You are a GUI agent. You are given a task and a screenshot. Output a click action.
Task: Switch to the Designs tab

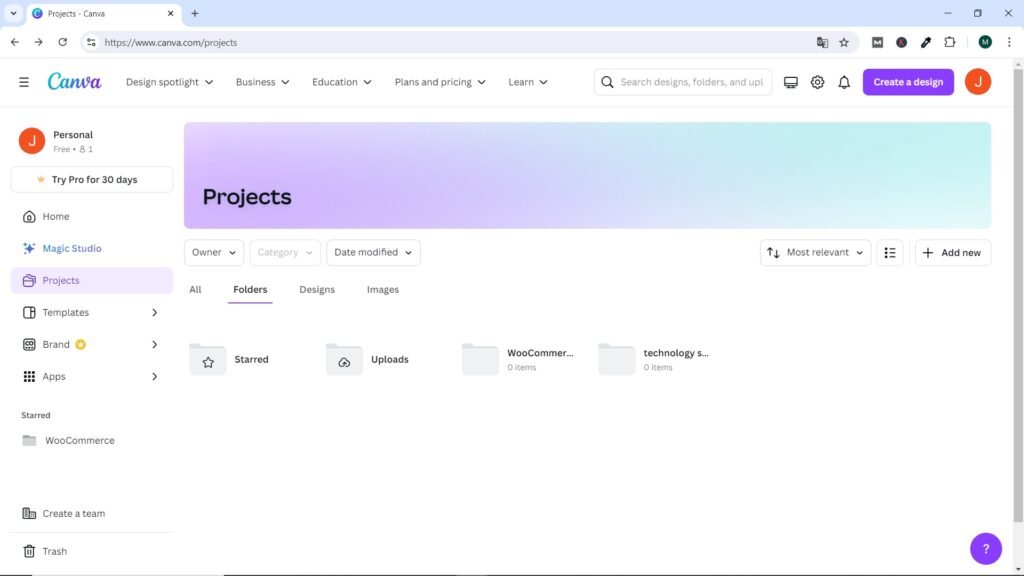coord(317,290)
